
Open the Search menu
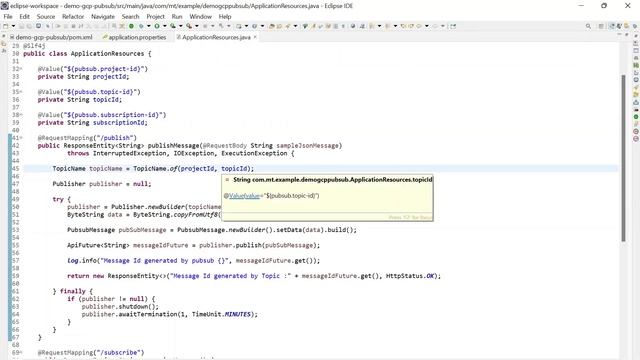point(131,16)
